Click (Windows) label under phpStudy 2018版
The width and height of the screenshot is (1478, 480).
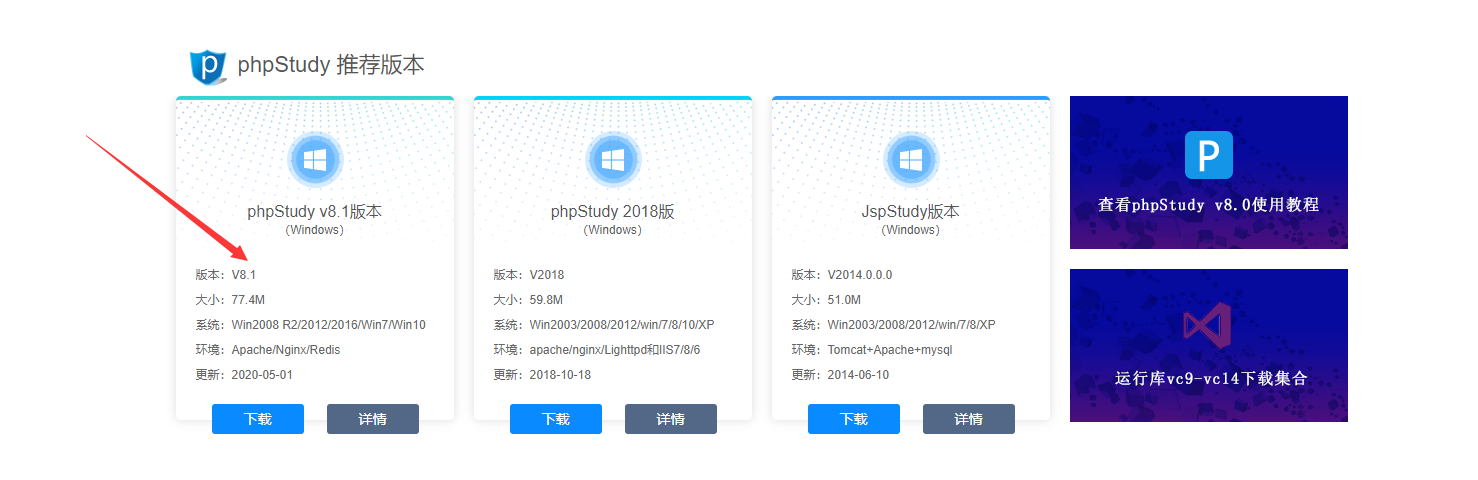613,230
